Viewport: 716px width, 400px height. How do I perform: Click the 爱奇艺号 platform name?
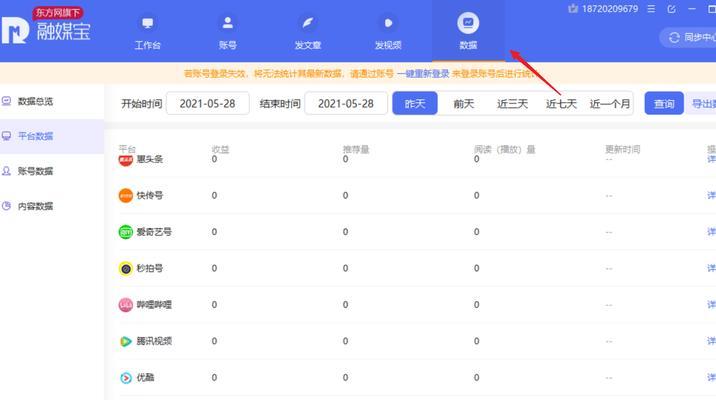pyautogui.click(x=154, y=232)
